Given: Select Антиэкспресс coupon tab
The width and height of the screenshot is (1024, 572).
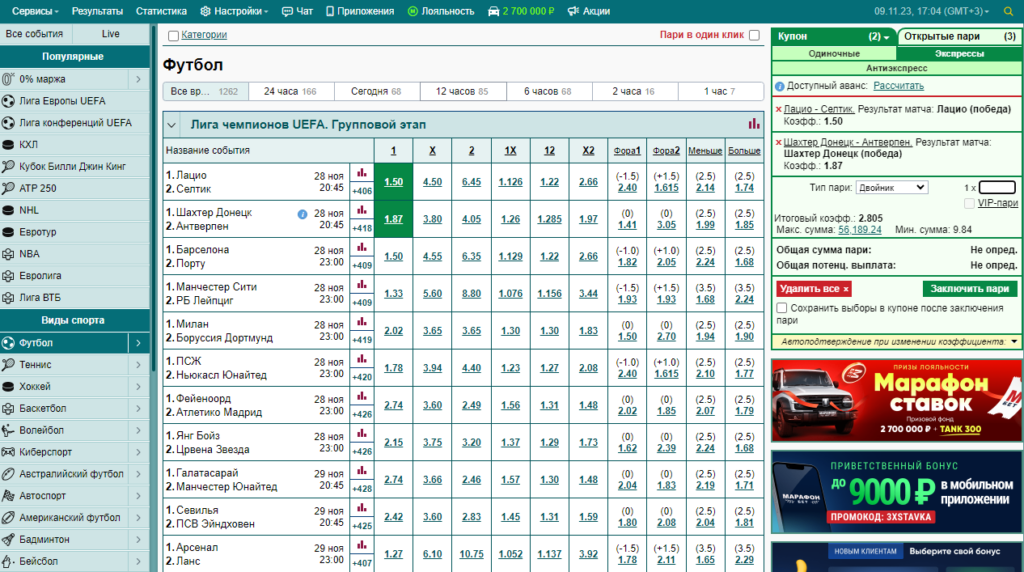Looking at the screenshot, I should click(897, 68).
